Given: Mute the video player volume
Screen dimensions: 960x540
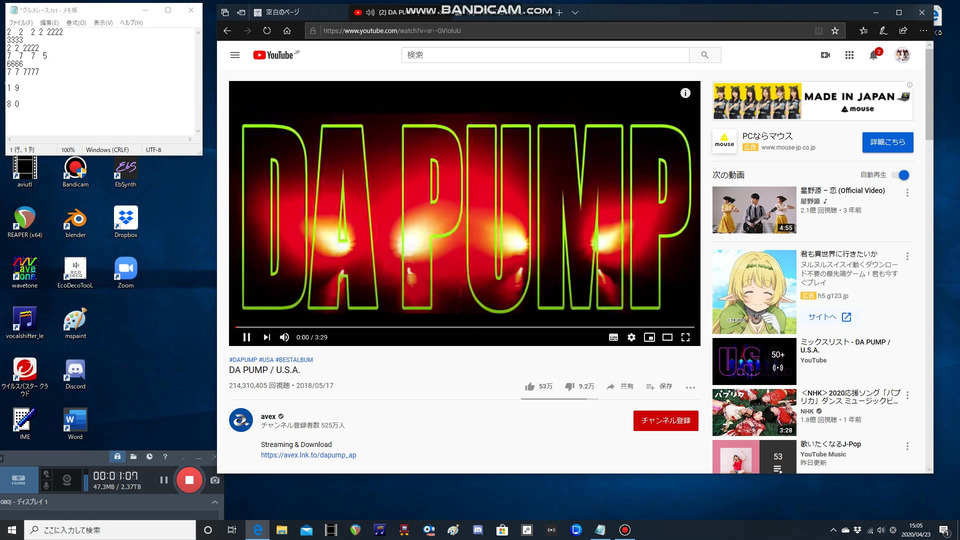Looking at the screenshot, I should [284, 337].
